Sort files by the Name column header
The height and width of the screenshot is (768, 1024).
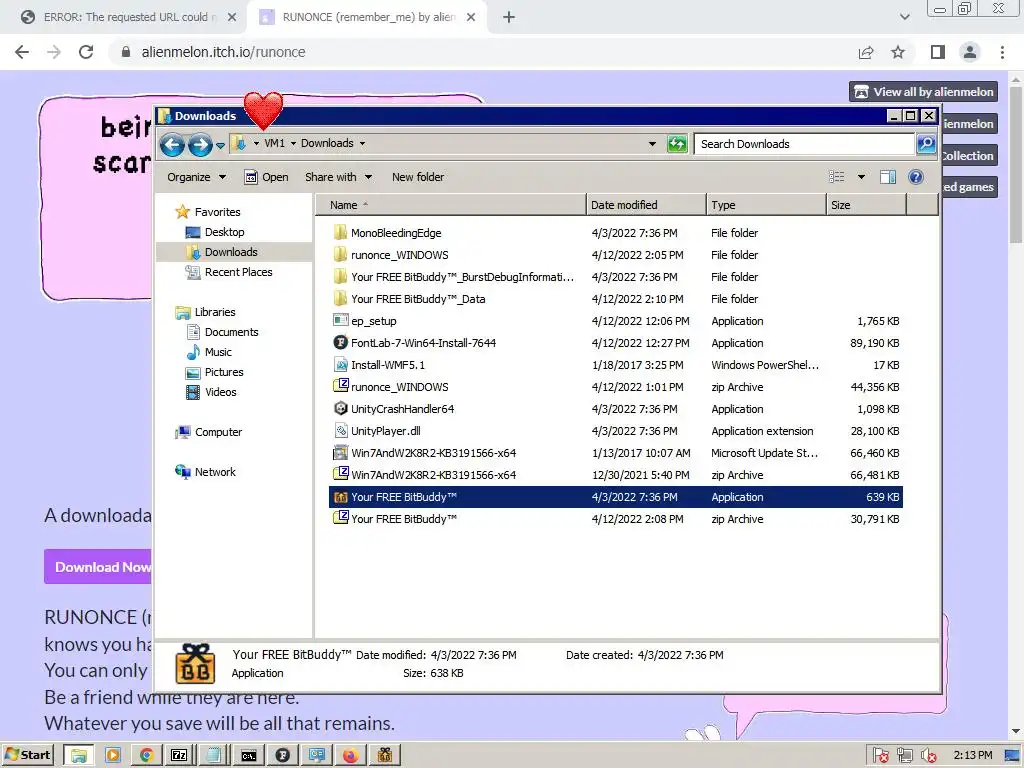451,205
